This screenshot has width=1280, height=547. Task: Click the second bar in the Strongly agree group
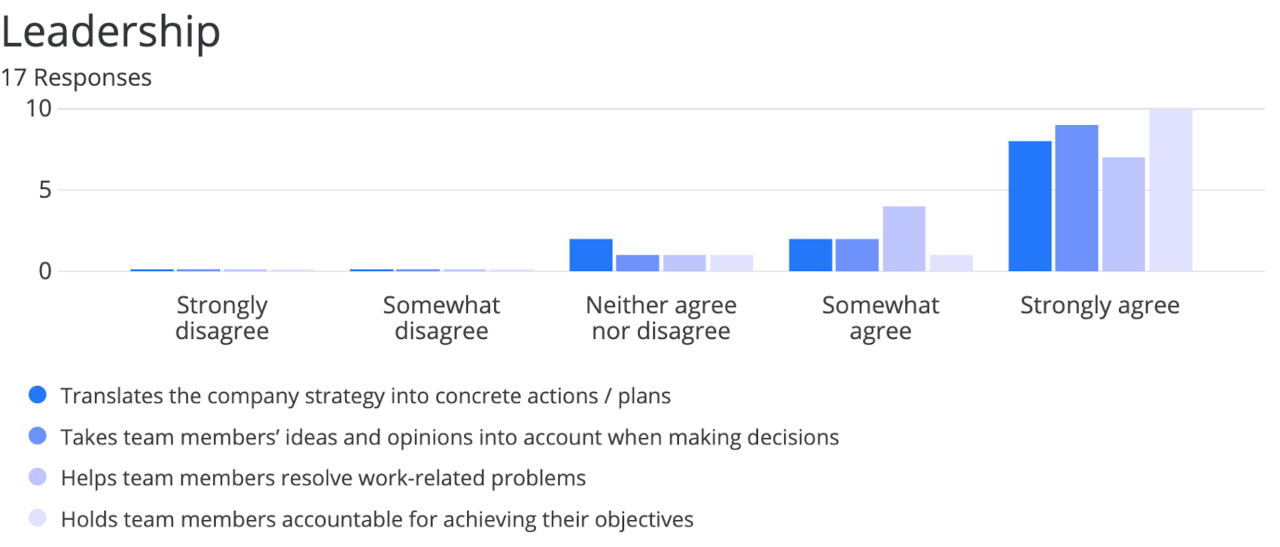coord(1076,198)
